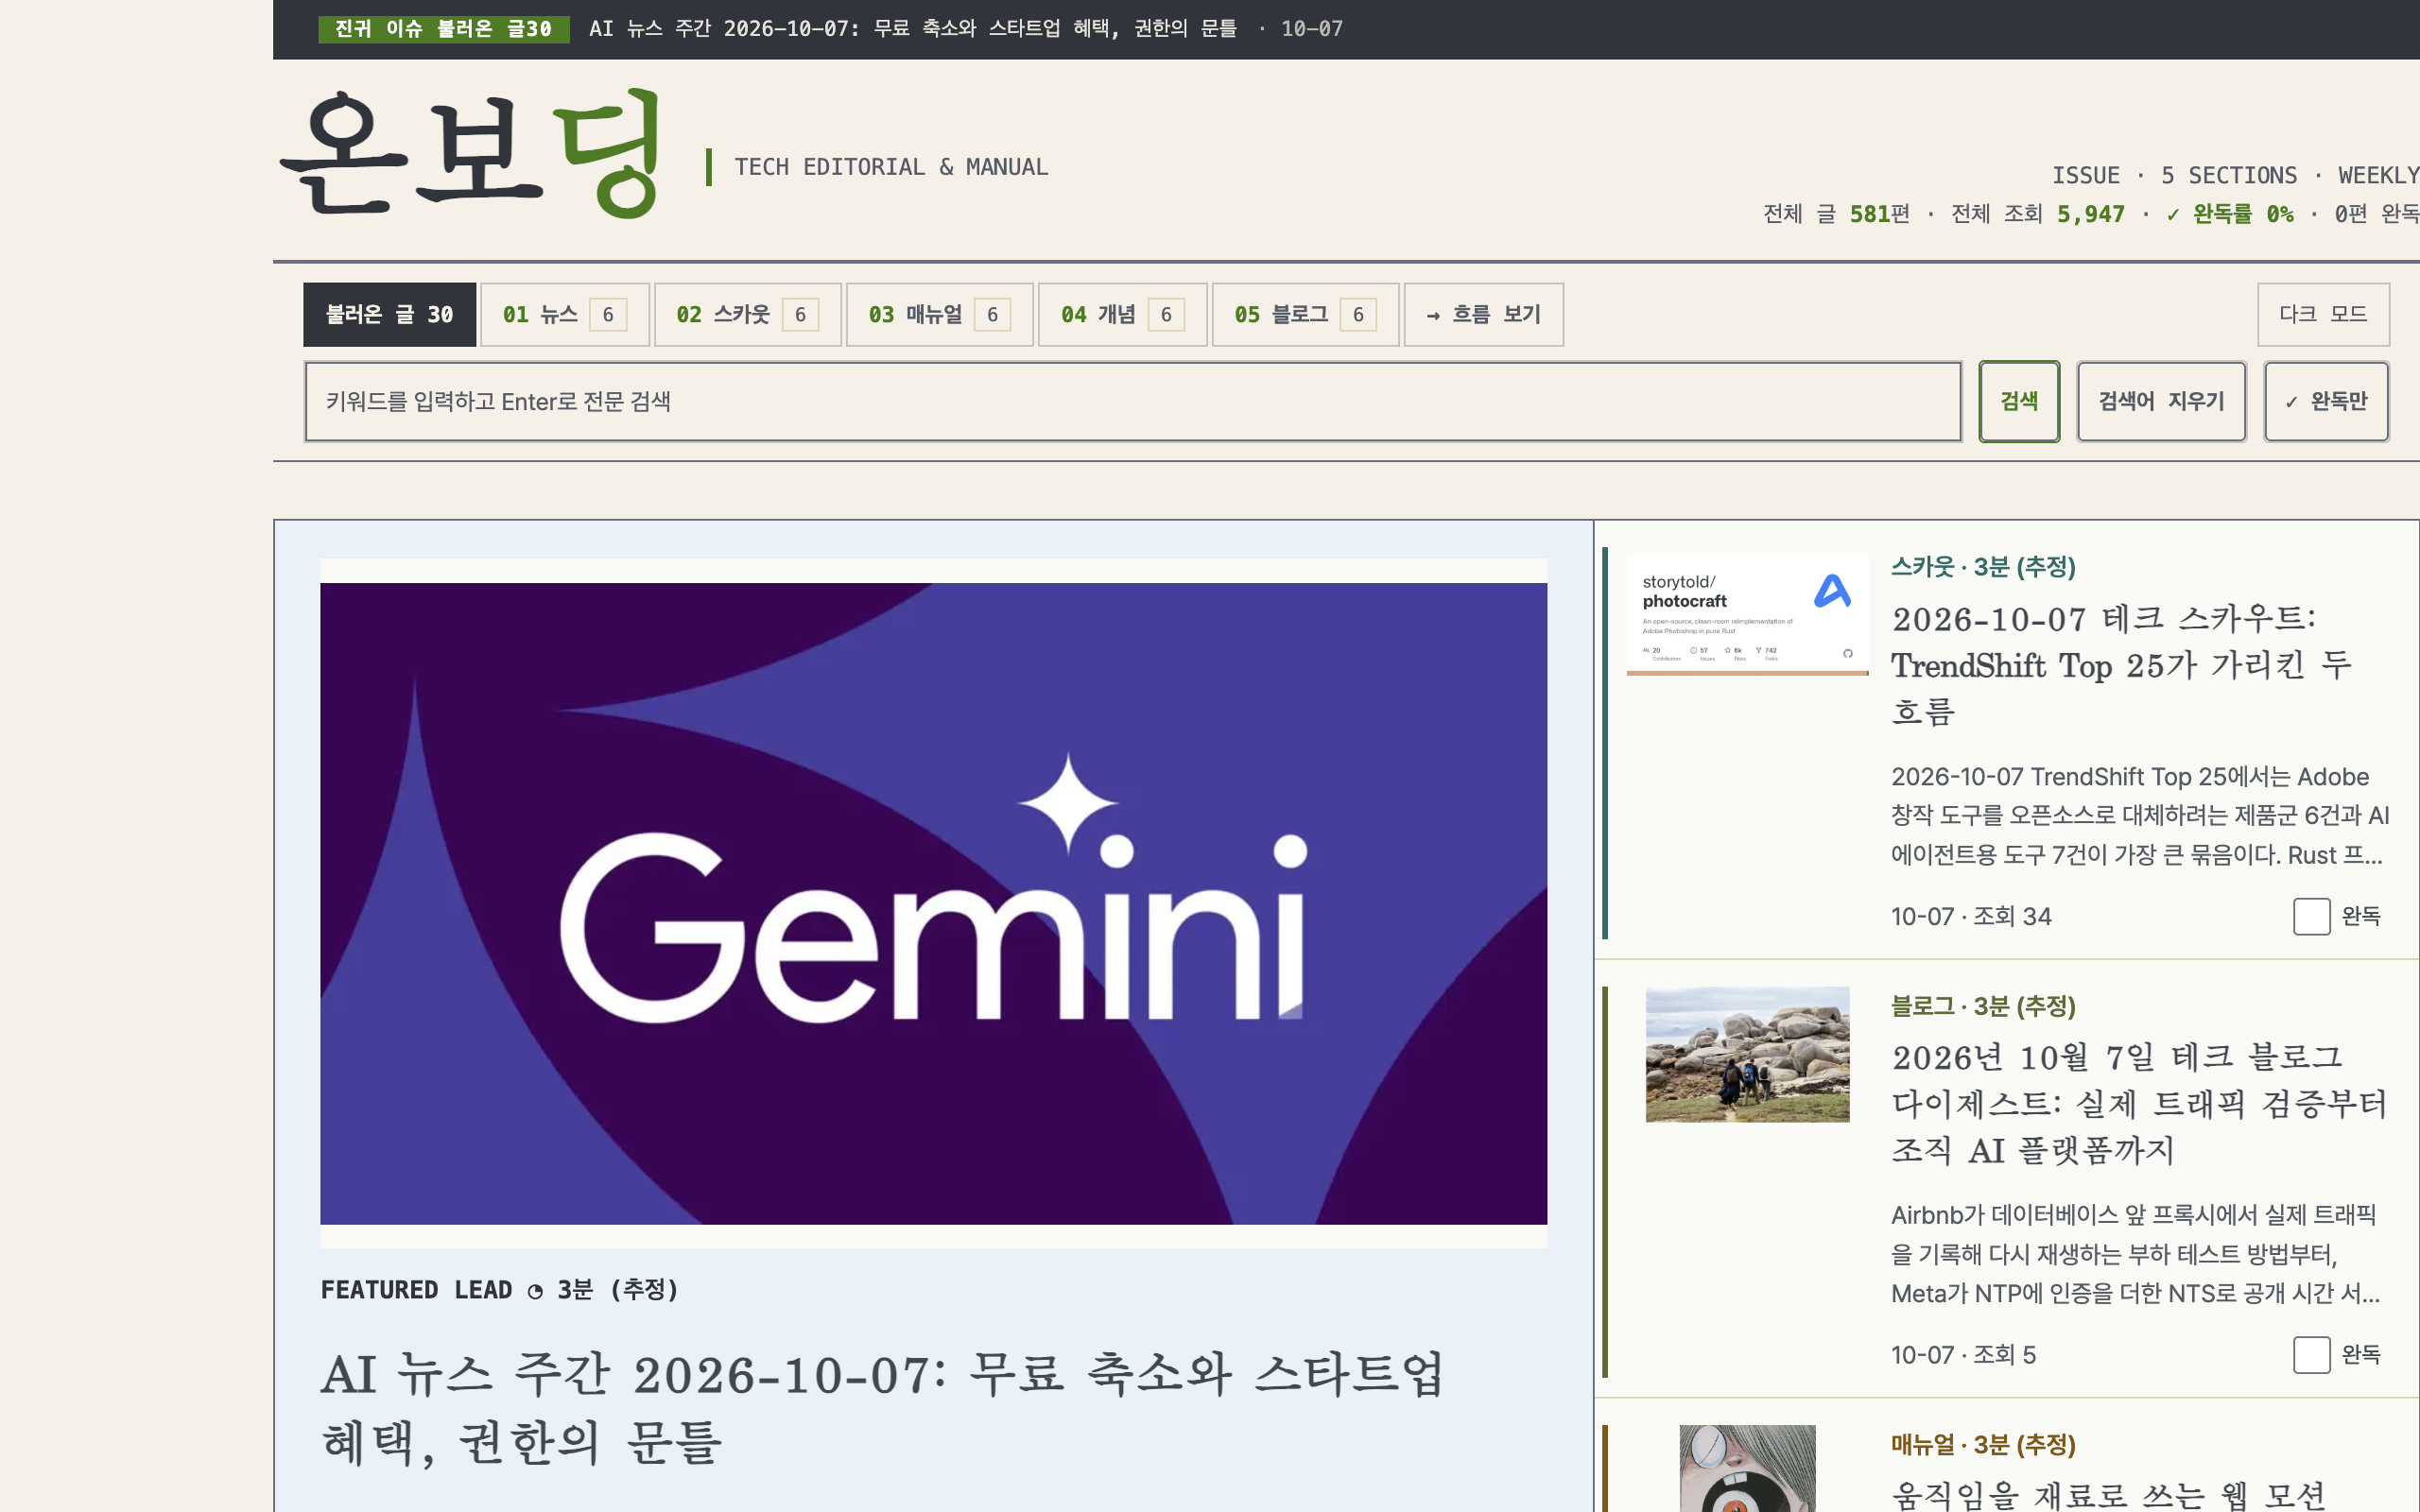Image resolution: width=2420 pixels, height=1512 pixels.
Task: Click the 전체 글 581편 stat
Action: tap(1836, 214)
